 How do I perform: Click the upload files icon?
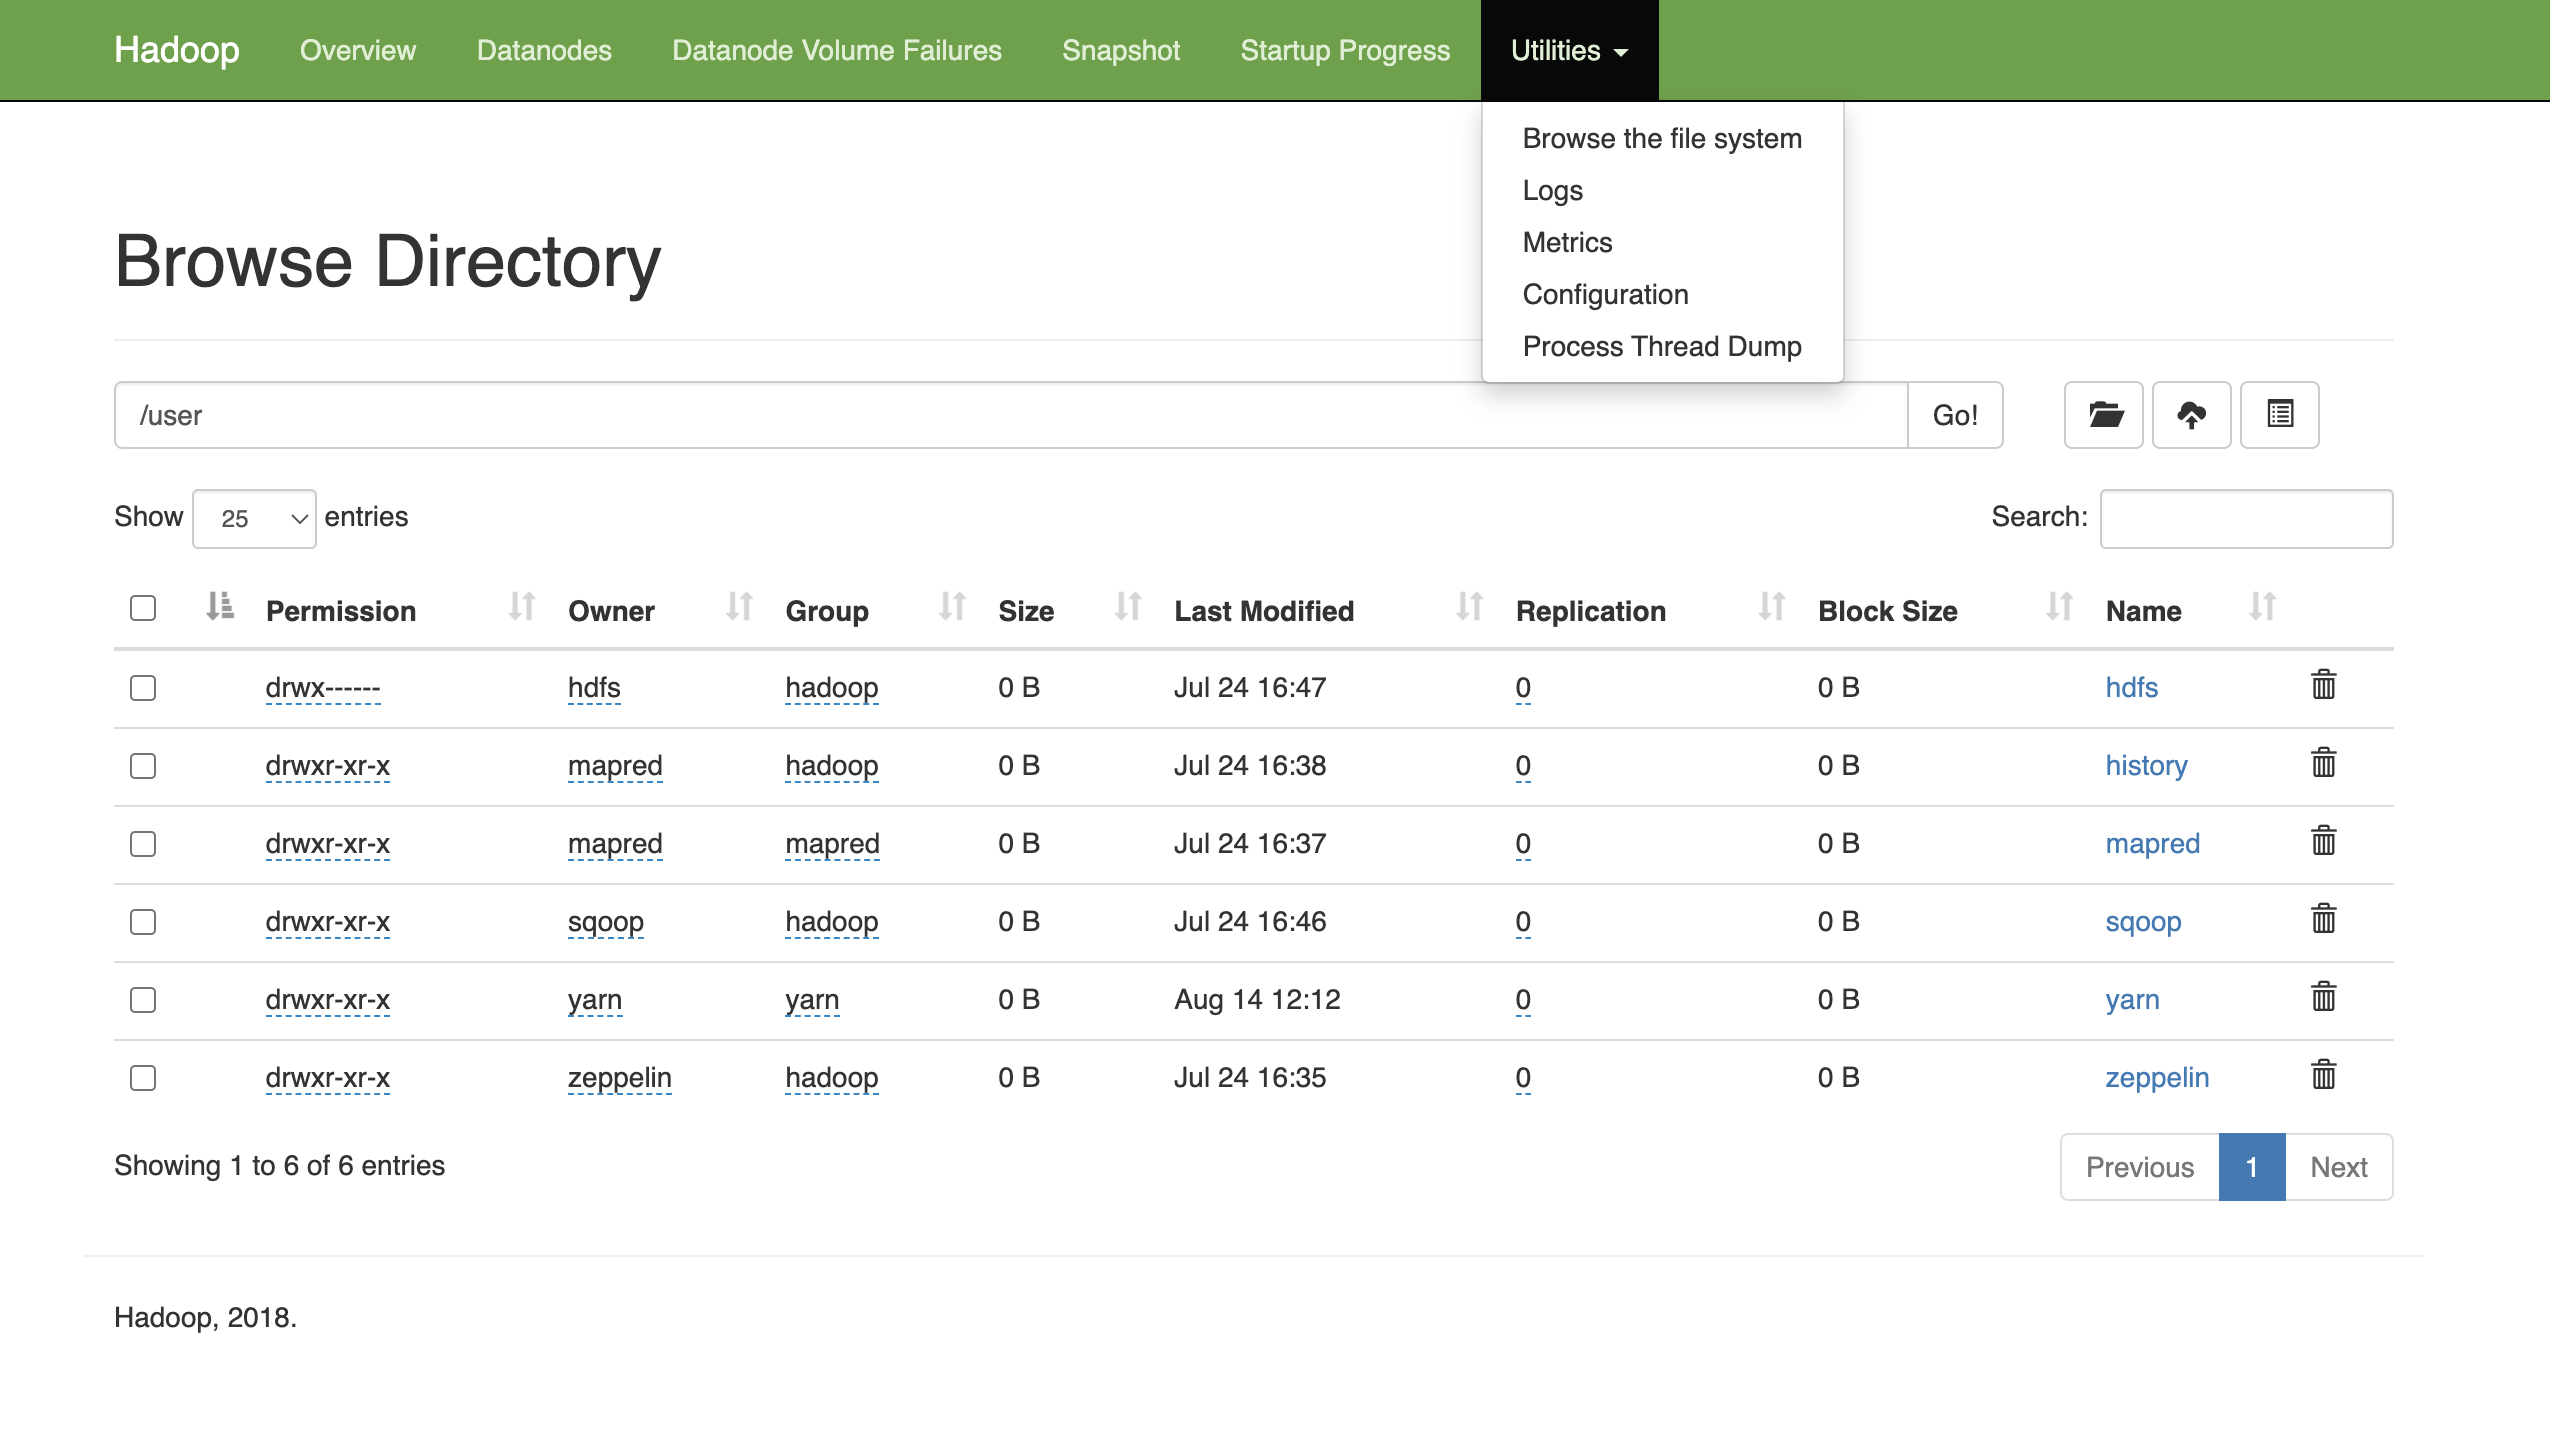click(2191, 415)
